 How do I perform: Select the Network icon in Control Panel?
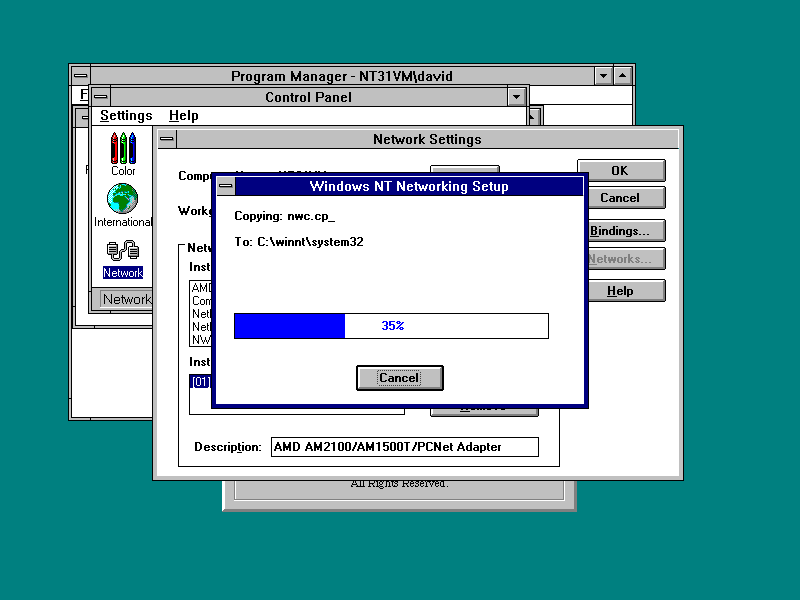(x=123, y=260)
